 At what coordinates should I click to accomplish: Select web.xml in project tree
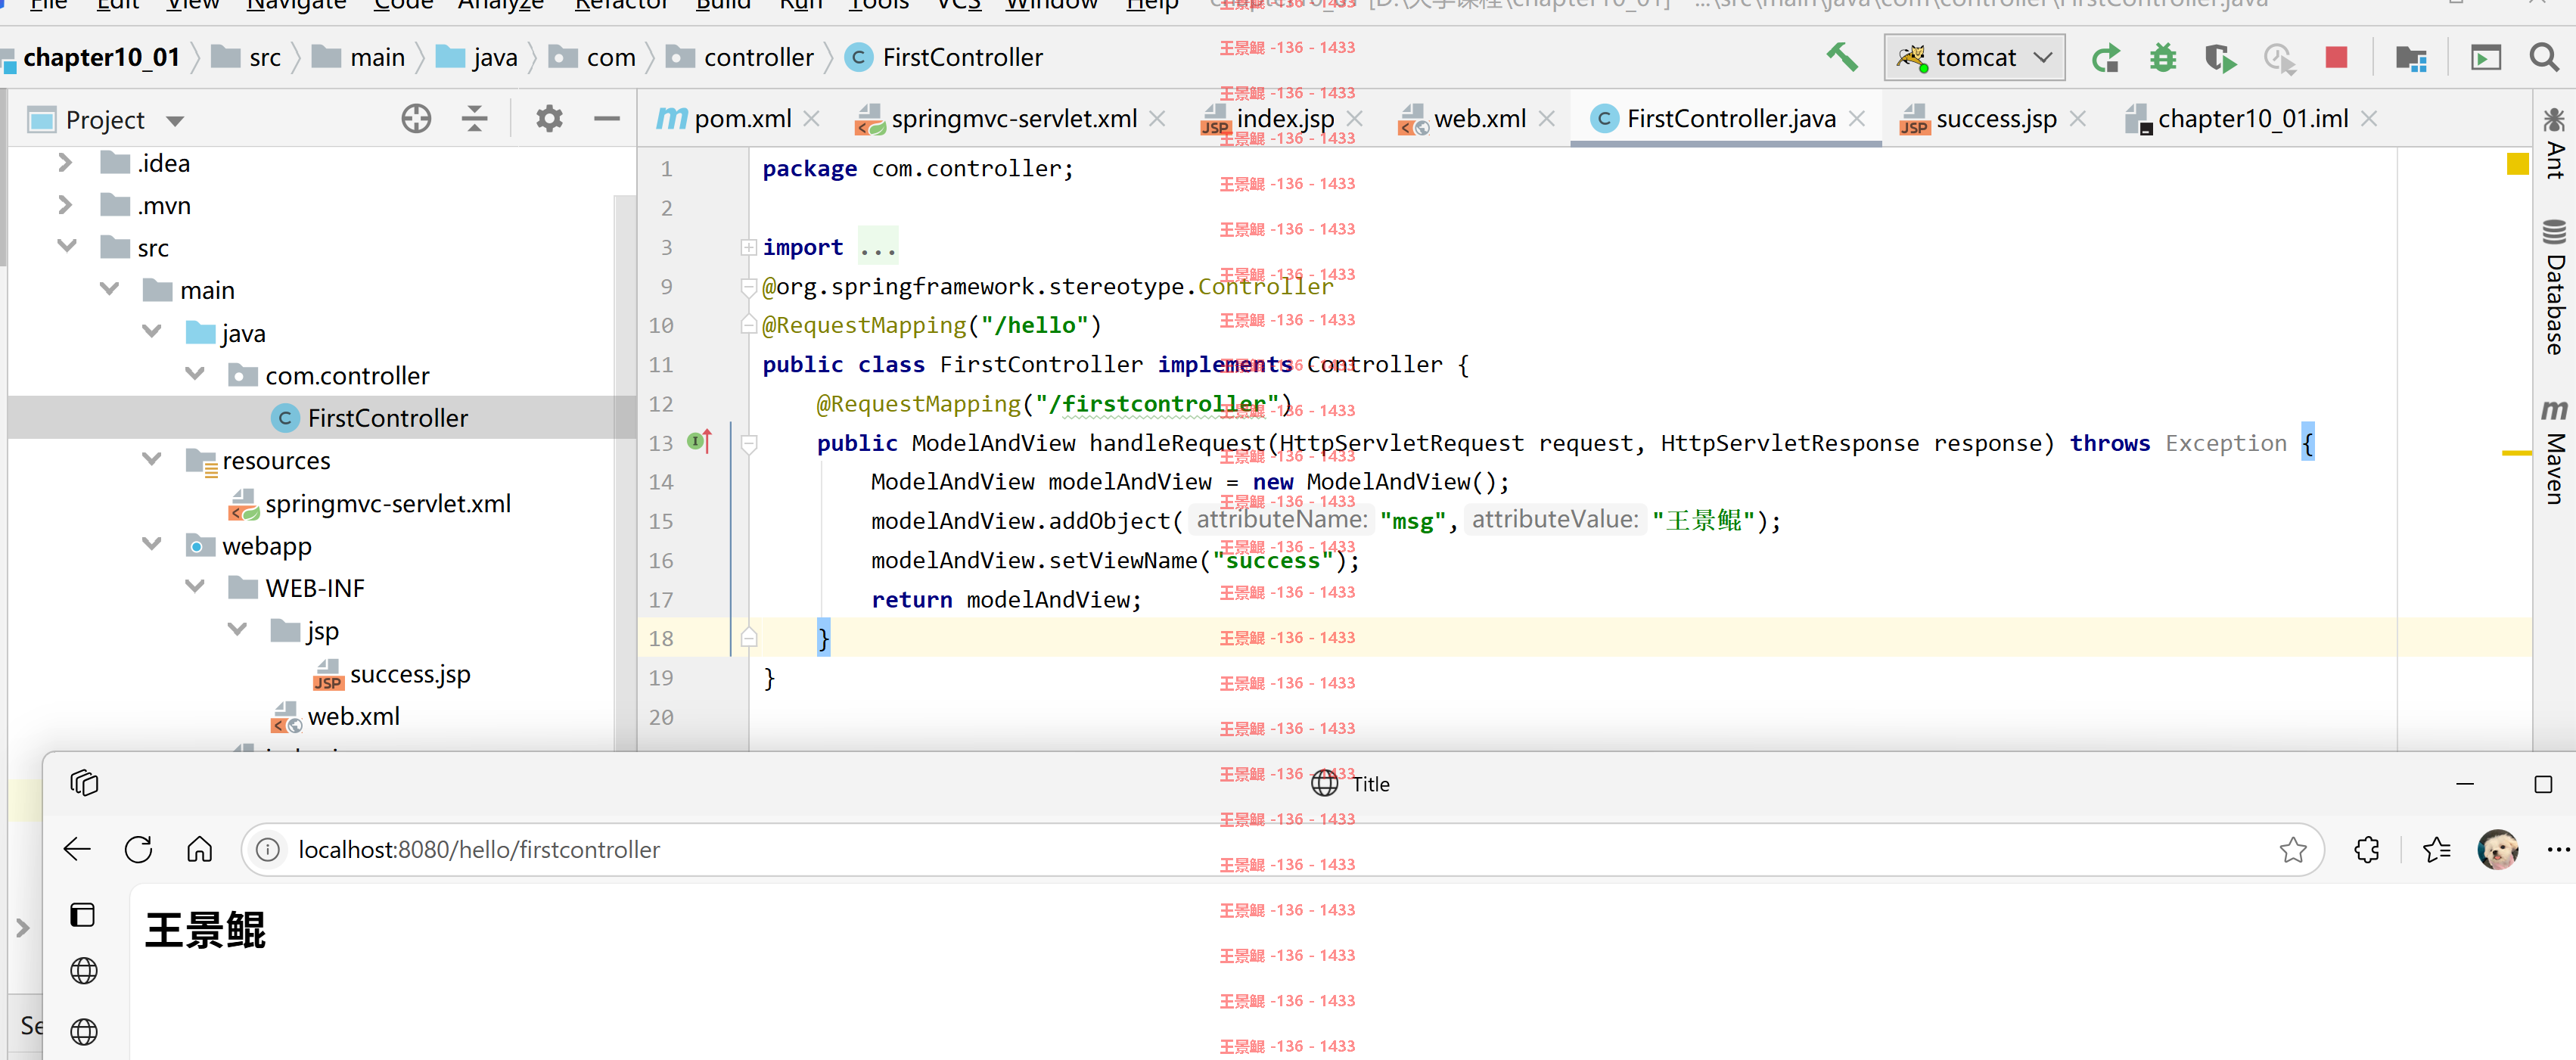click(353, 716)
